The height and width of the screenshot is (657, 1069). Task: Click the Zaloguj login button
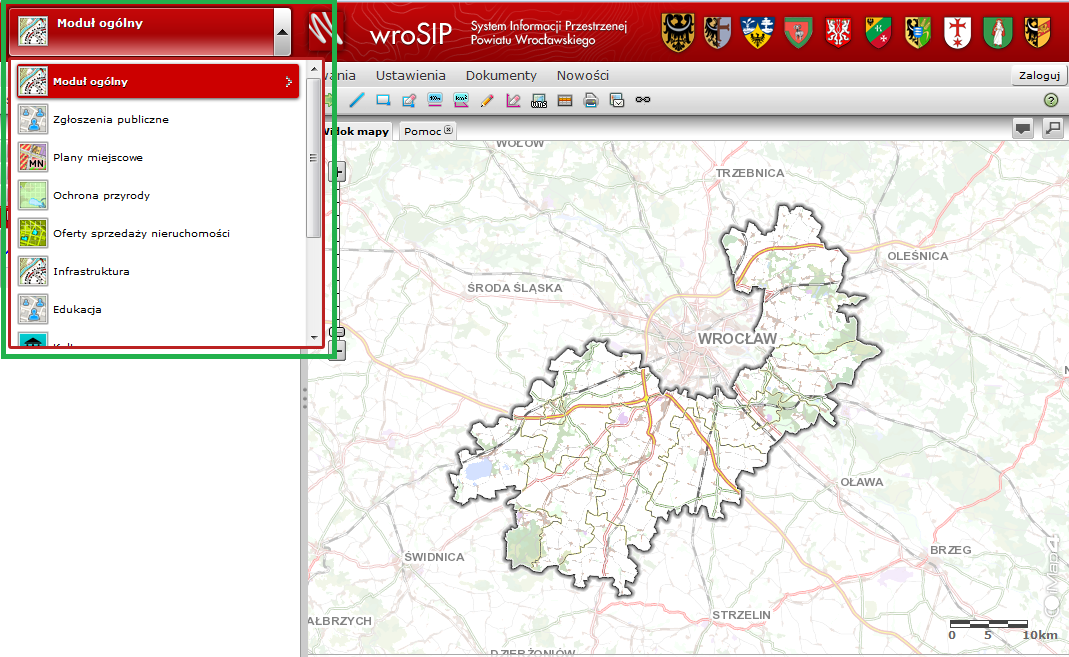(x=1039, y=76)
